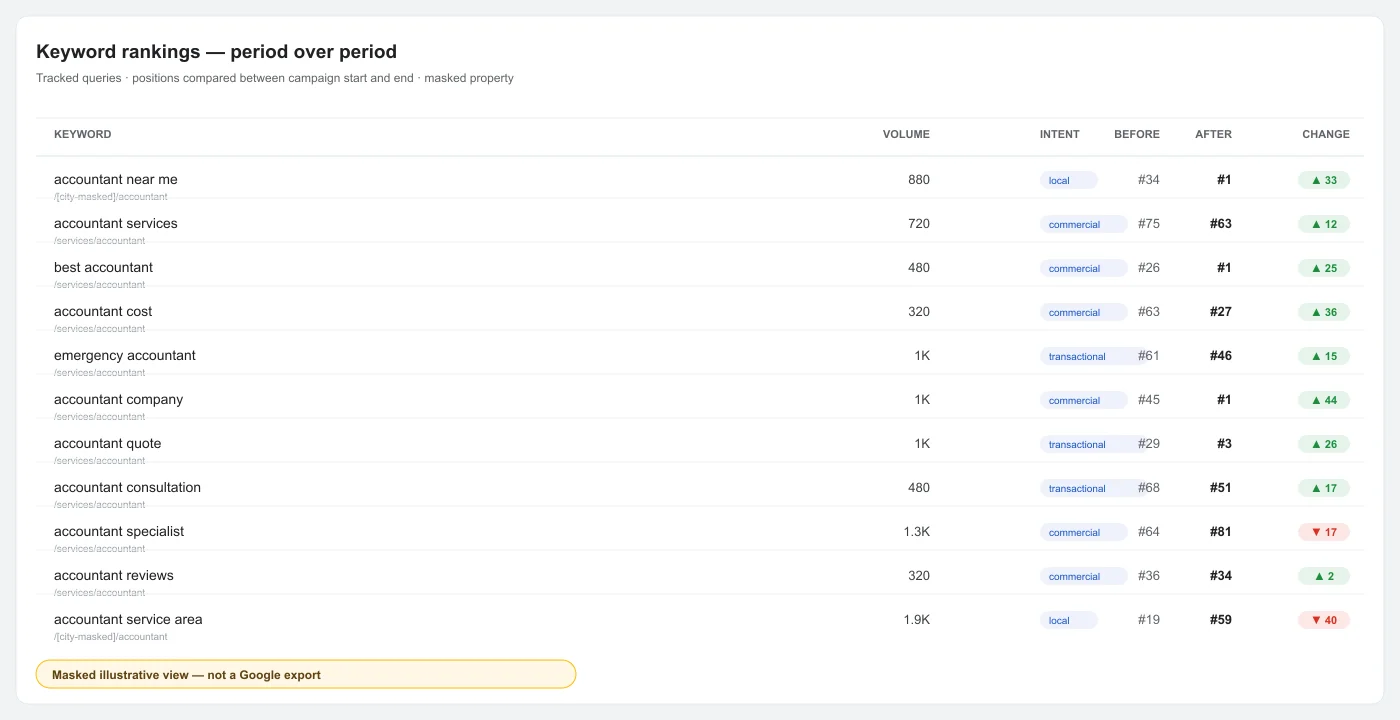Click the #46 after position
Viewport: 1400px width, 720px height.
(x=1221, y=356)
